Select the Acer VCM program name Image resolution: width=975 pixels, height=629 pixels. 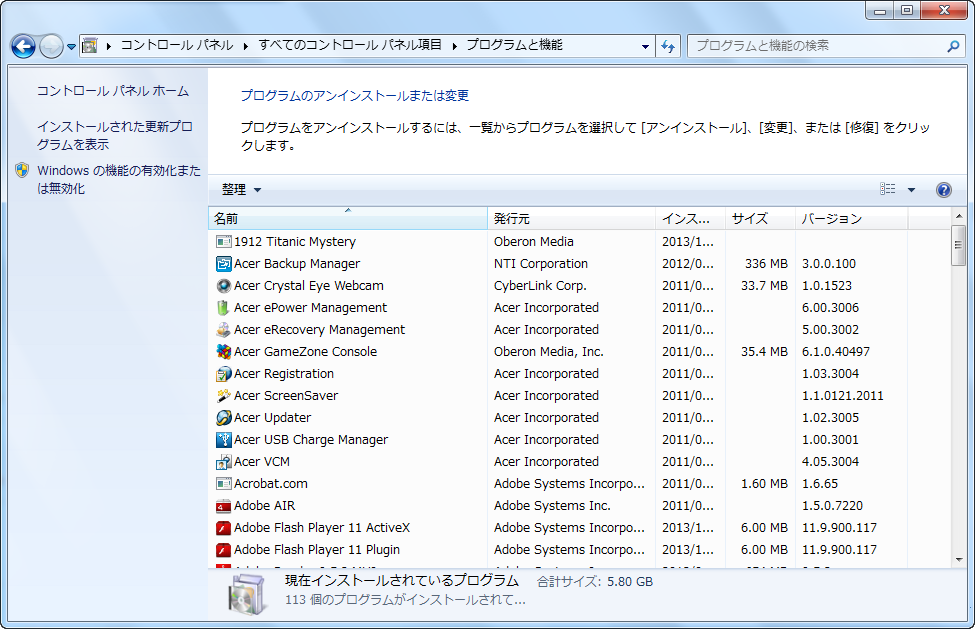pyautogui.click(x=262, y=462)
